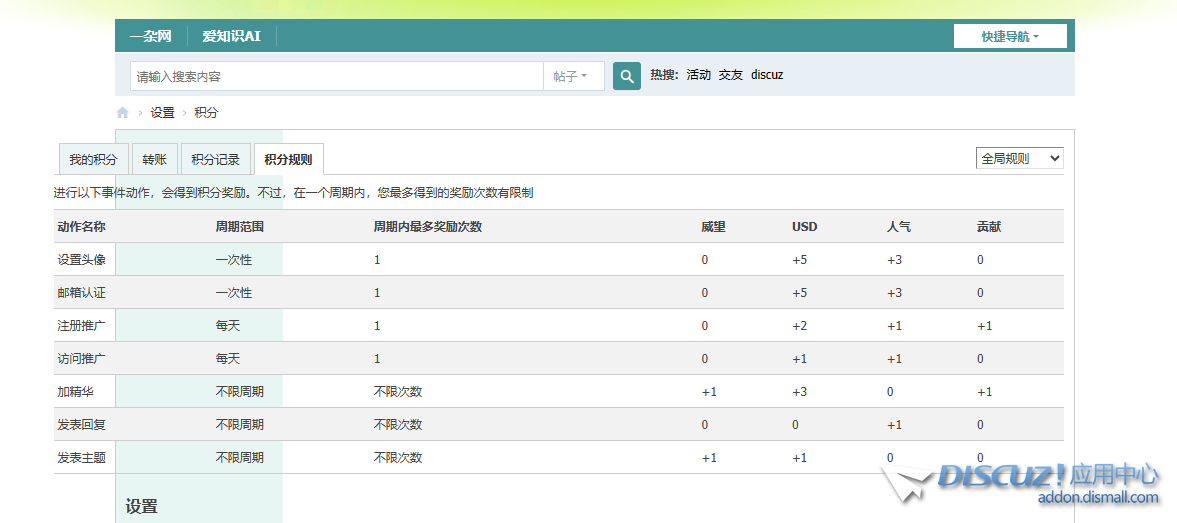Select the 积分规则 tab
The height and width of the screenshot is (523, 1177).
[x=288, y=160]
